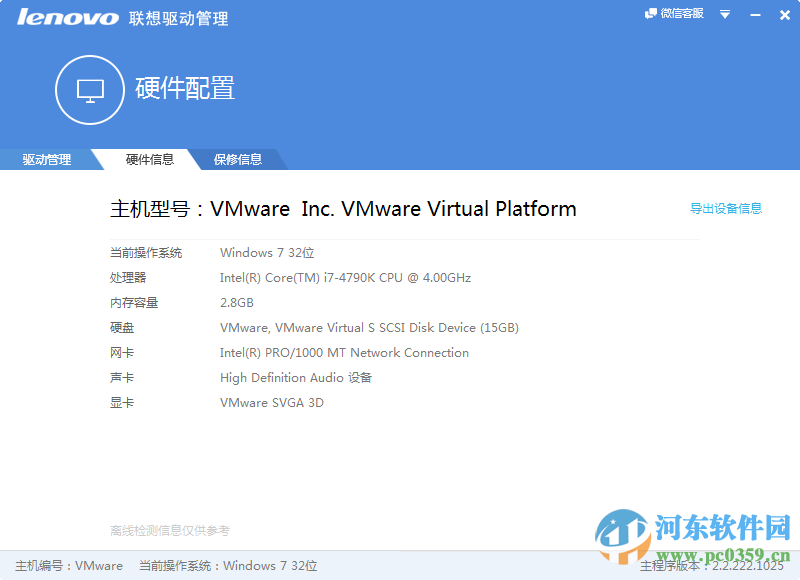Click the 主机编号 VMware text in status bar
800x580 pixels.
[68, 566]
